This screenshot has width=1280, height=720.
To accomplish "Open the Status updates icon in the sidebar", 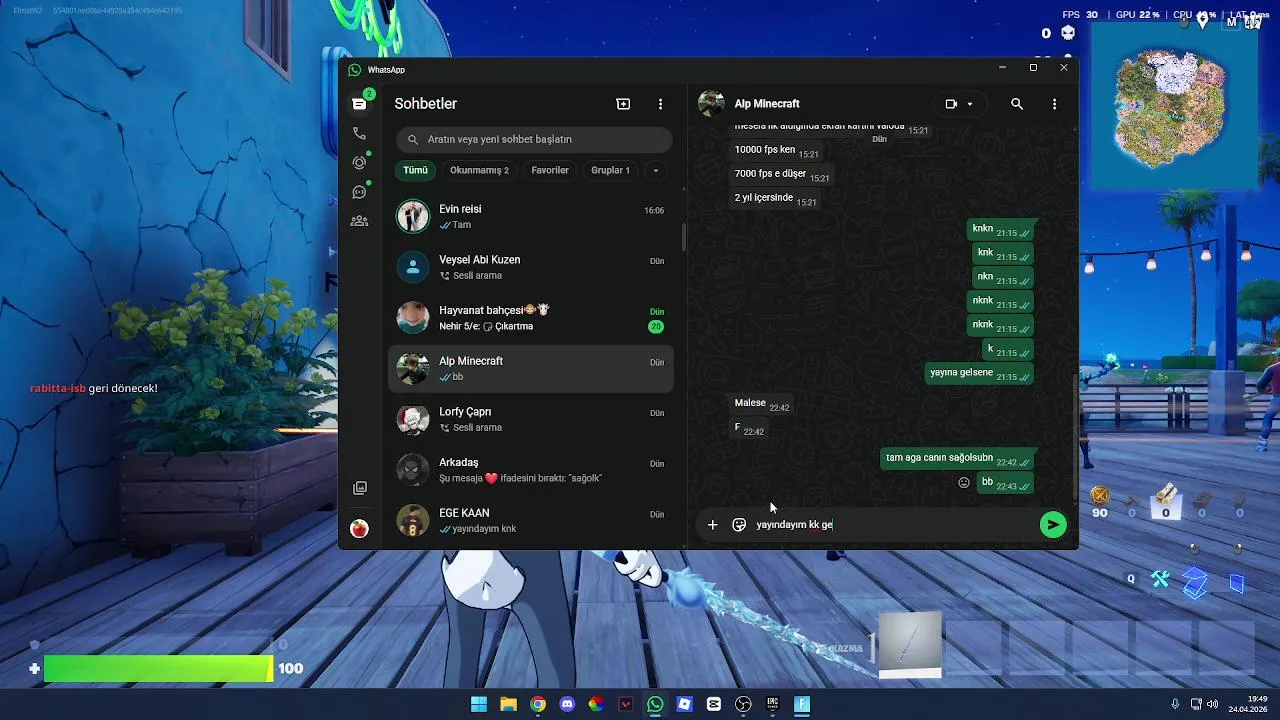I will click(359, 162).
